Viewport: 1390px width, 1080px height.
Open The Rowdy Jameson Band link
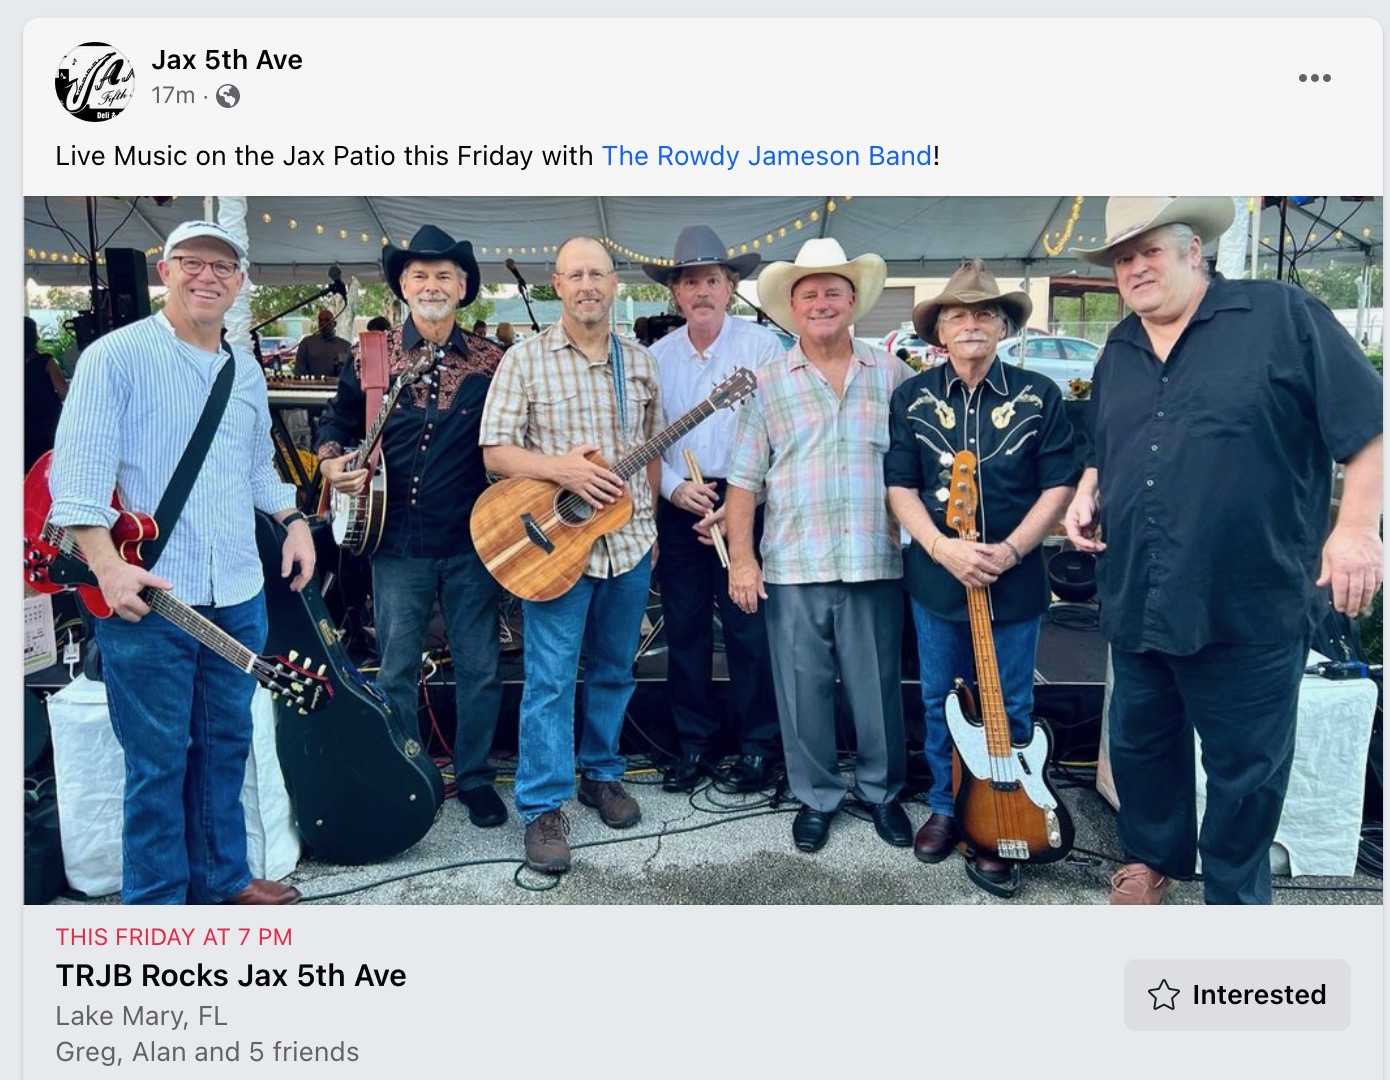point(767,156)
